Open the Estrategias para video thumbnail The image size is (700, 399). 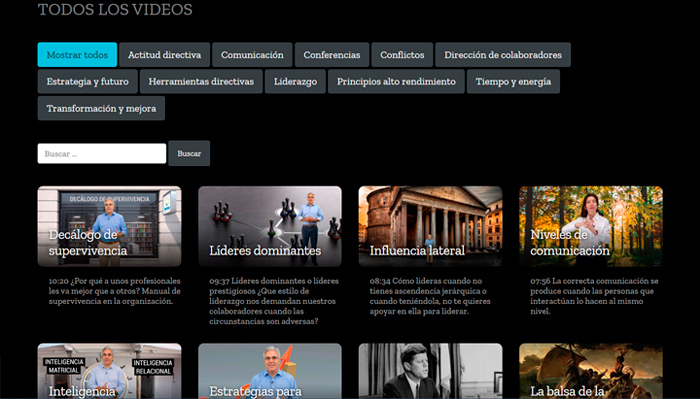pos(270,371)
